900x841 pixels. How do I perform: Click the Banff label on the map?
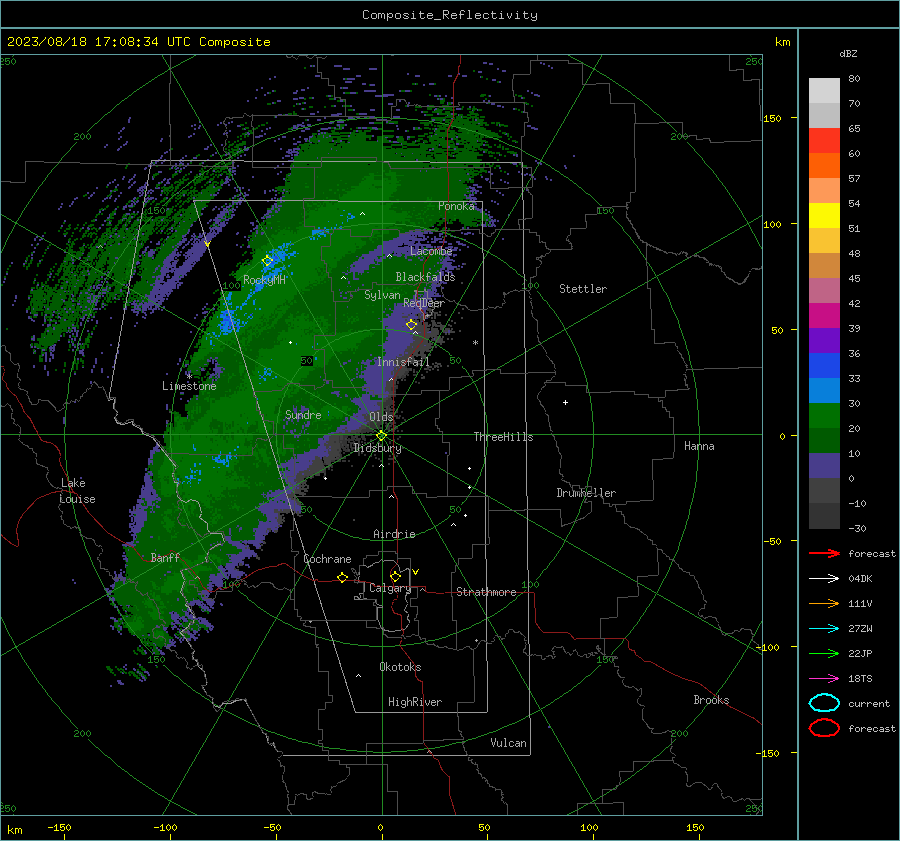(x=165, y=557)
